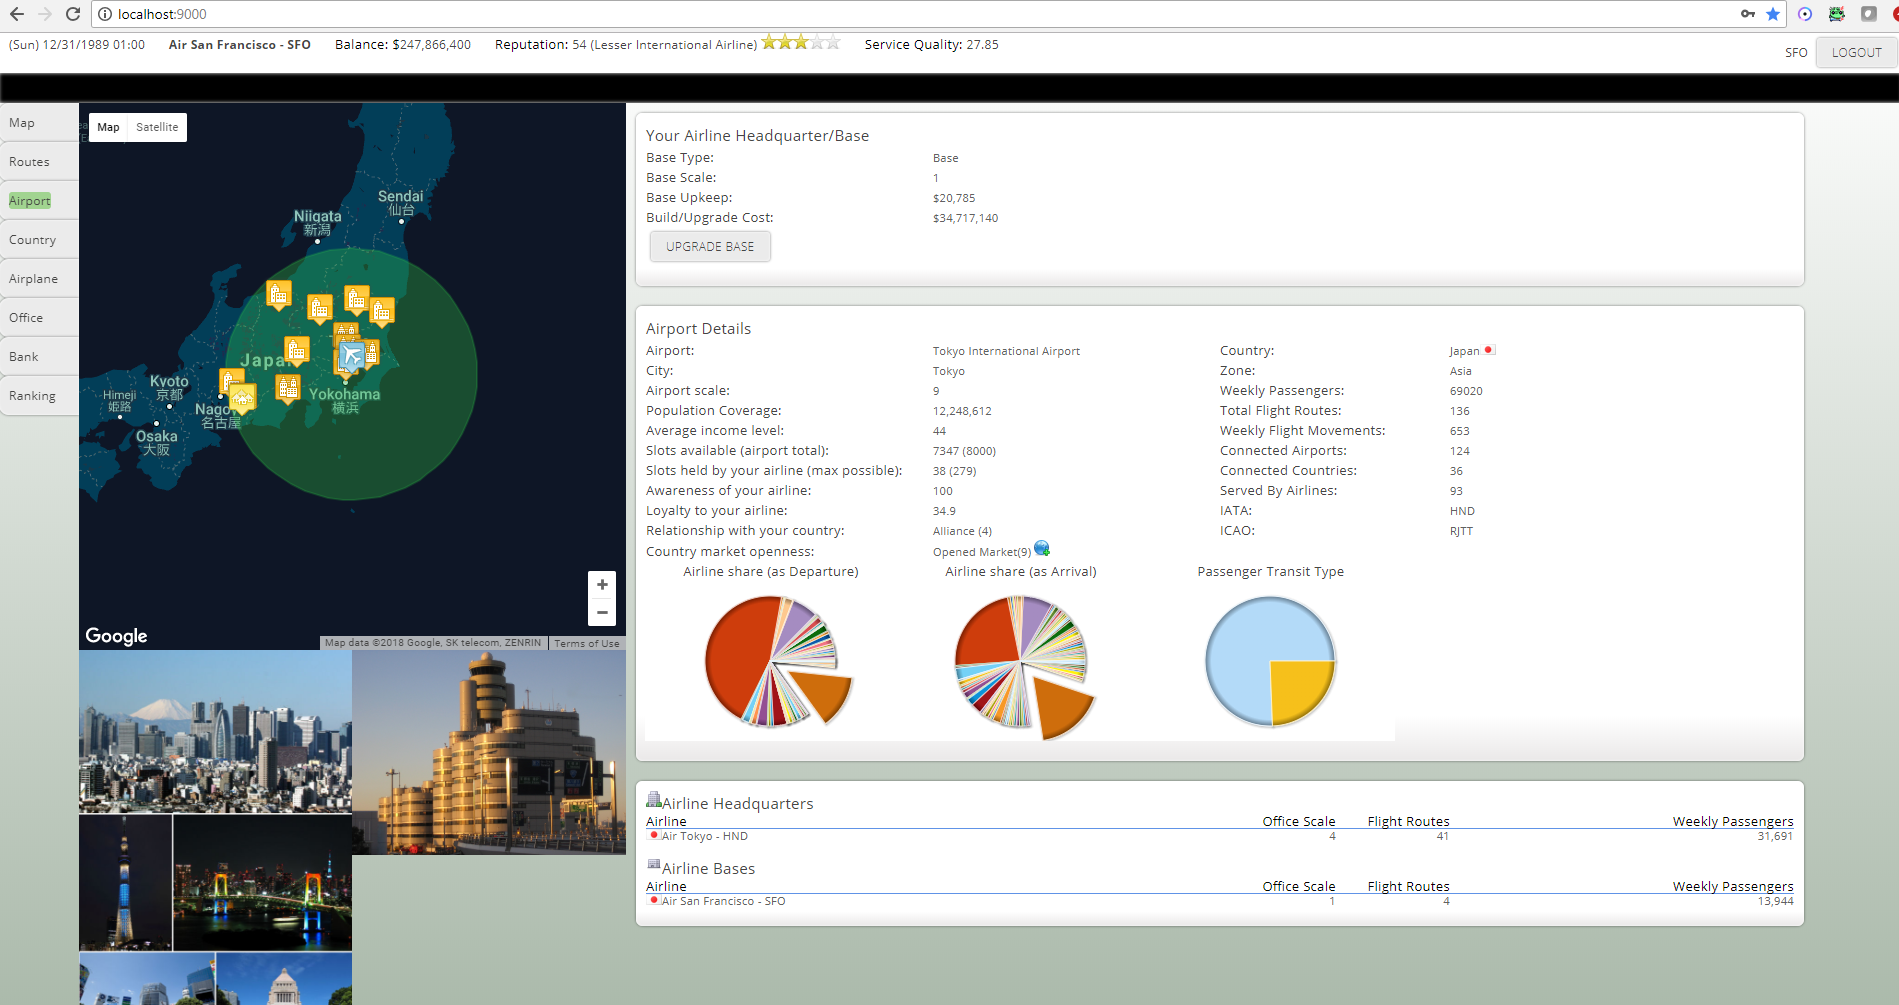Click the third reputation star
This screenshot has width=1899, height=1005.
(801, 42)
